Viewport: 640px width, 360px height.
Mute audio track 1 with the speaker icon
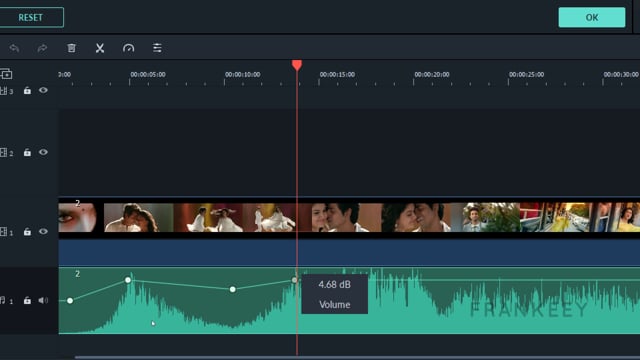(x=43, y=300)
